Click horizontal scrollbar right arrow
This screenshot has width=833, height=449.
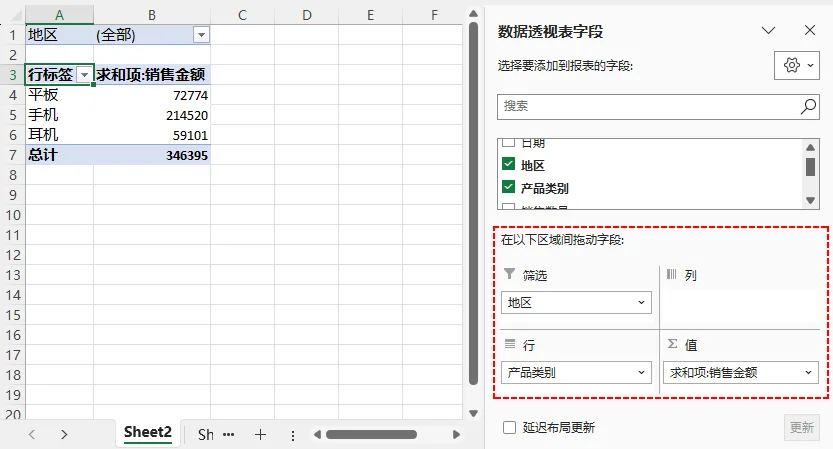[456, 435]
